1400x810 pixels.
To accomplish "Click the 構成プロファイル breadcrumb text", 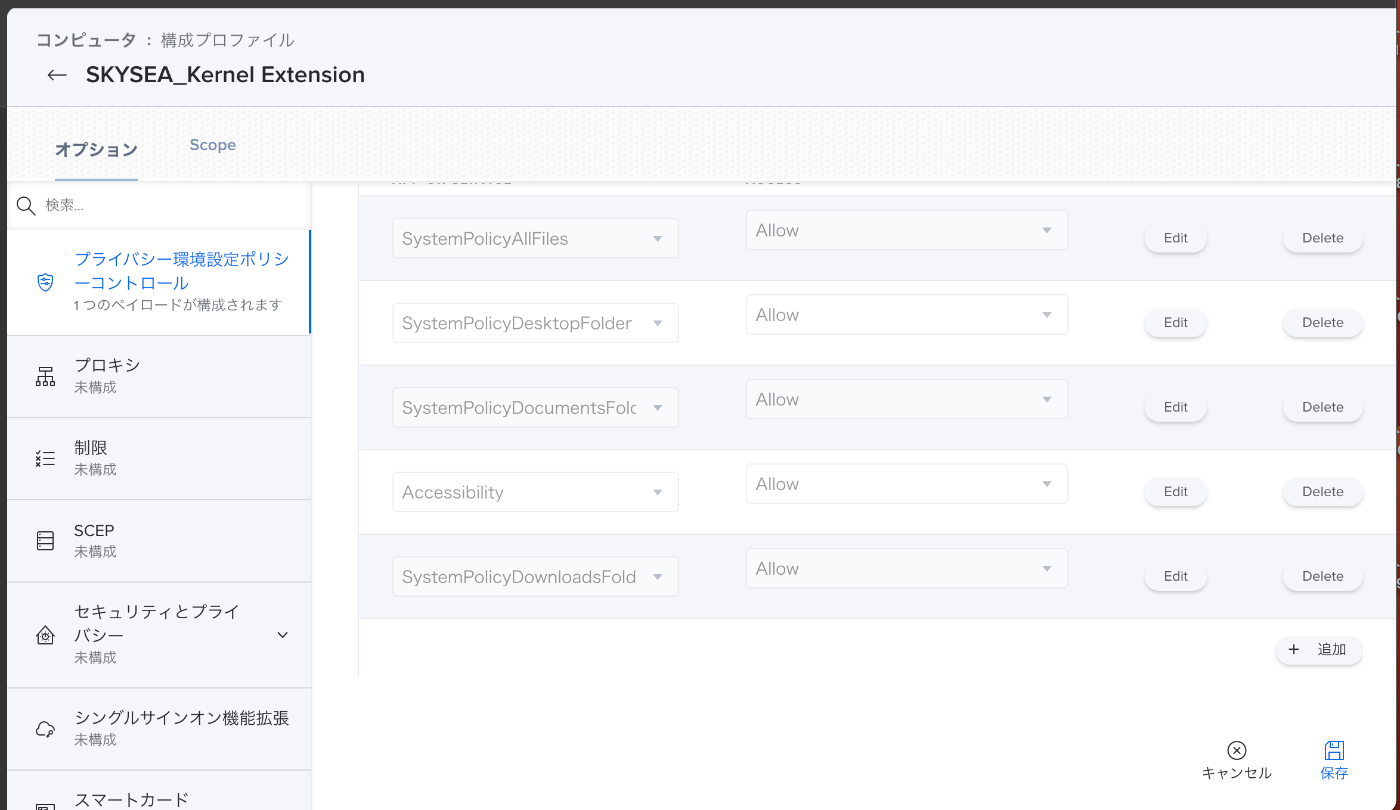I will pos(227,41).
